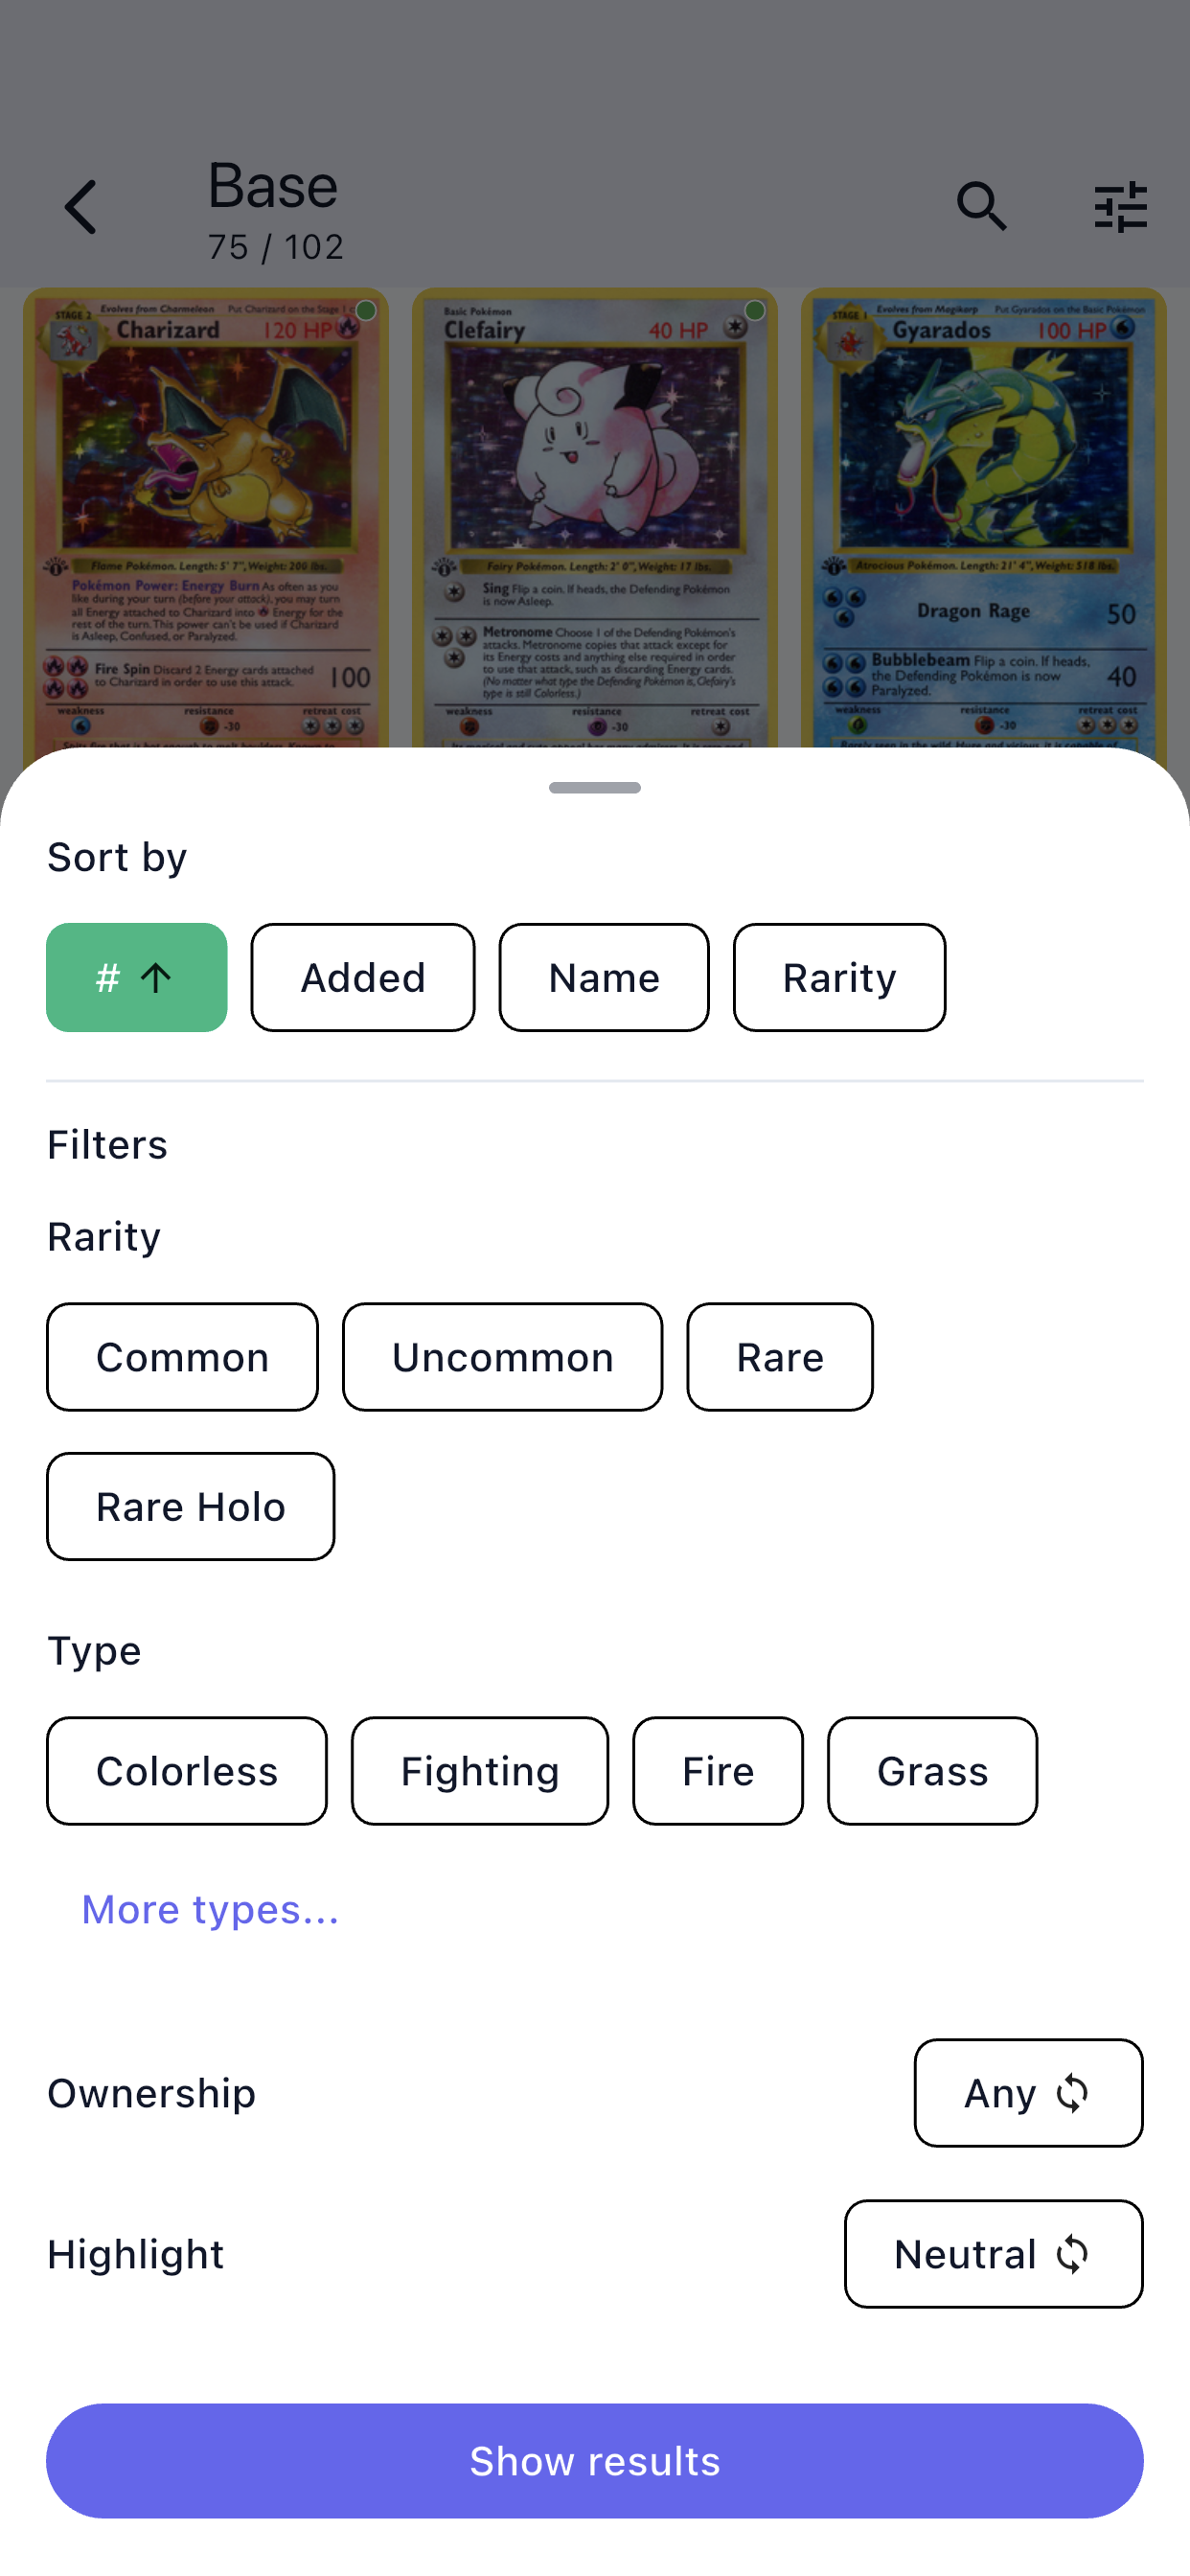The width and height of the screenshot is (1190, 2576).
Task: Change Highlight from Neutral setting
Action: [x=992, y=2255]
